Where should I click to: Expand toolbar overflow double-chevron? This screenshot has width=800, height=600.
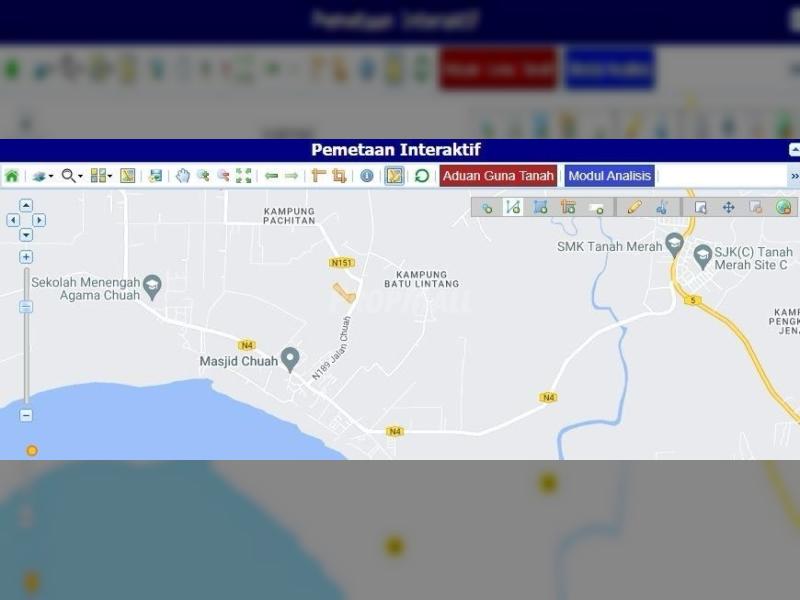pos(794,176)
